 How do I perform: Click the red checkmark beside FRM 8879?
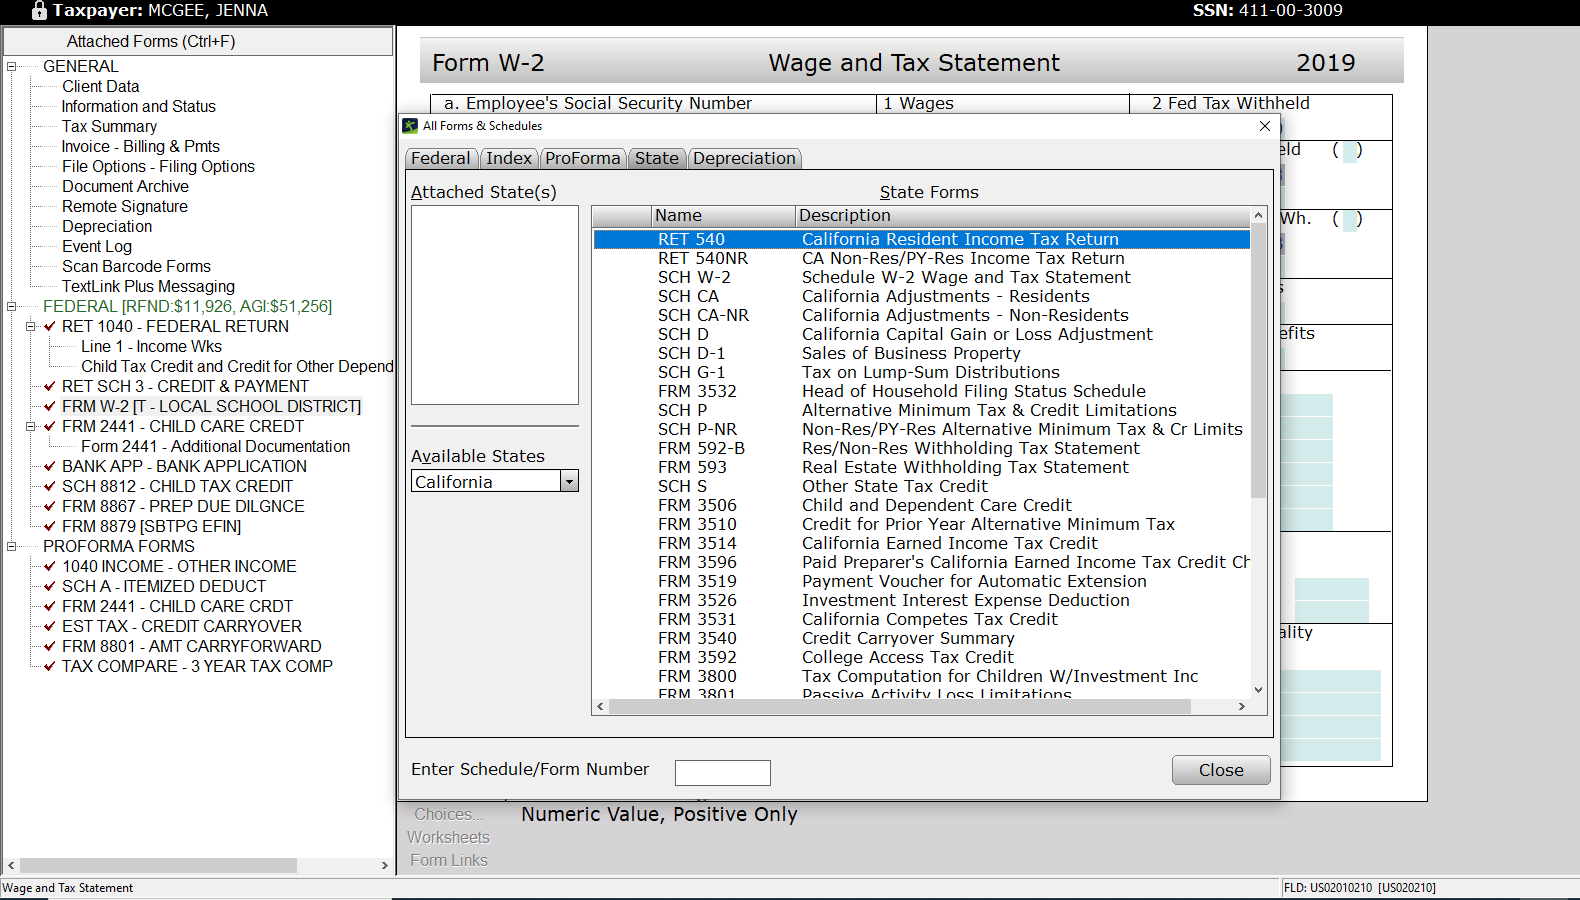[50, 526]
